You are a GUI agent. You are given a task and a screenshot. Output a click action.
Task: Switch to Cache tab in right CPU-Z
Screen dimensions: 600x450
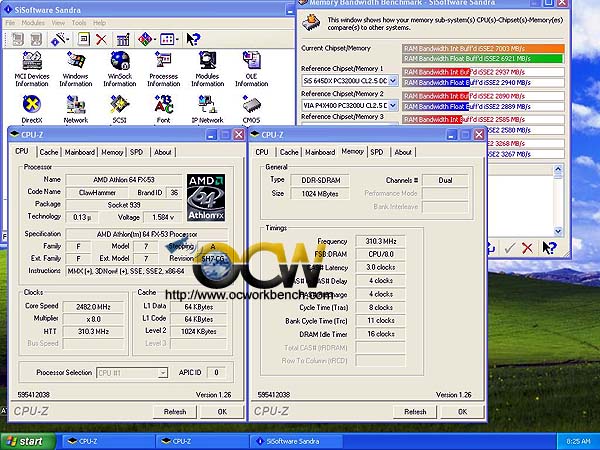[x=289, y=152]
